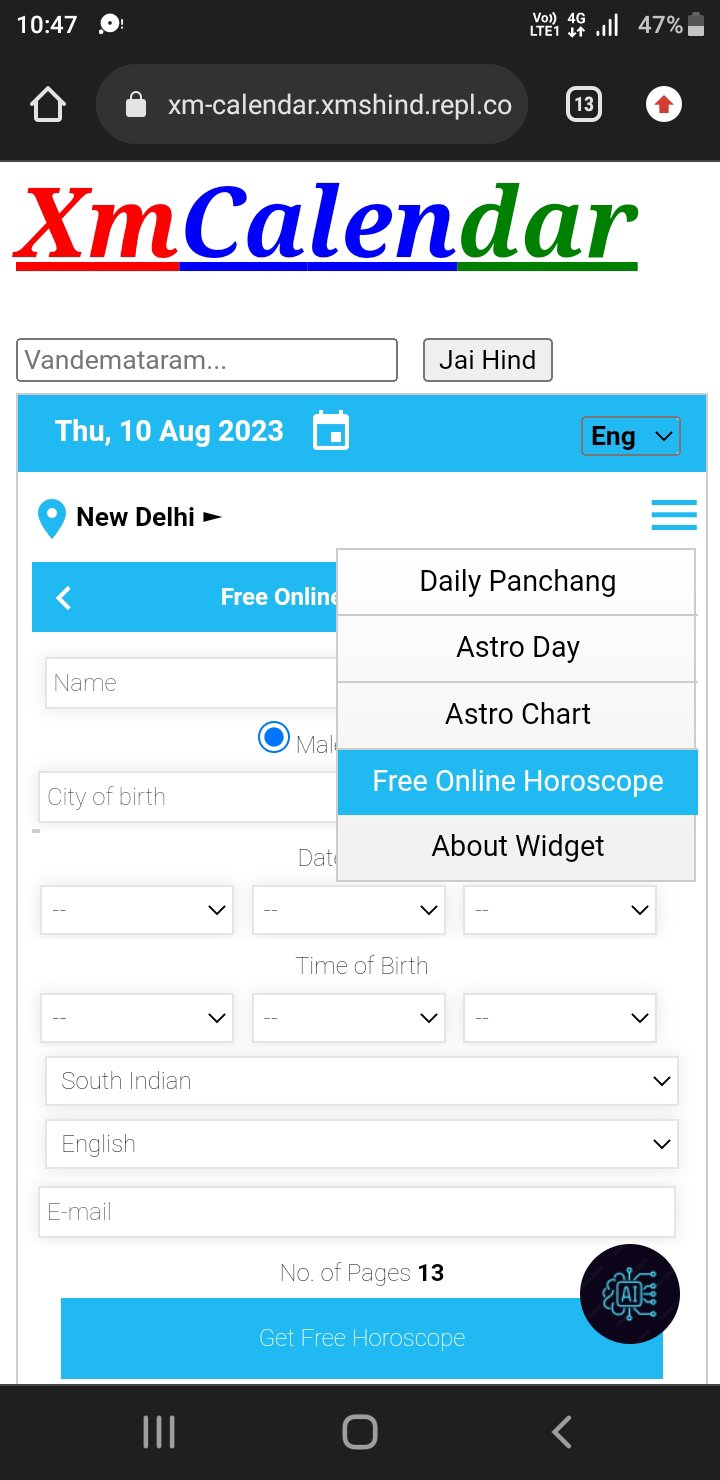Open the AI chatbot floating icon
The width and height of the screenshot is (720, 1480).
pyautogui.click(x=629, y=1294)
